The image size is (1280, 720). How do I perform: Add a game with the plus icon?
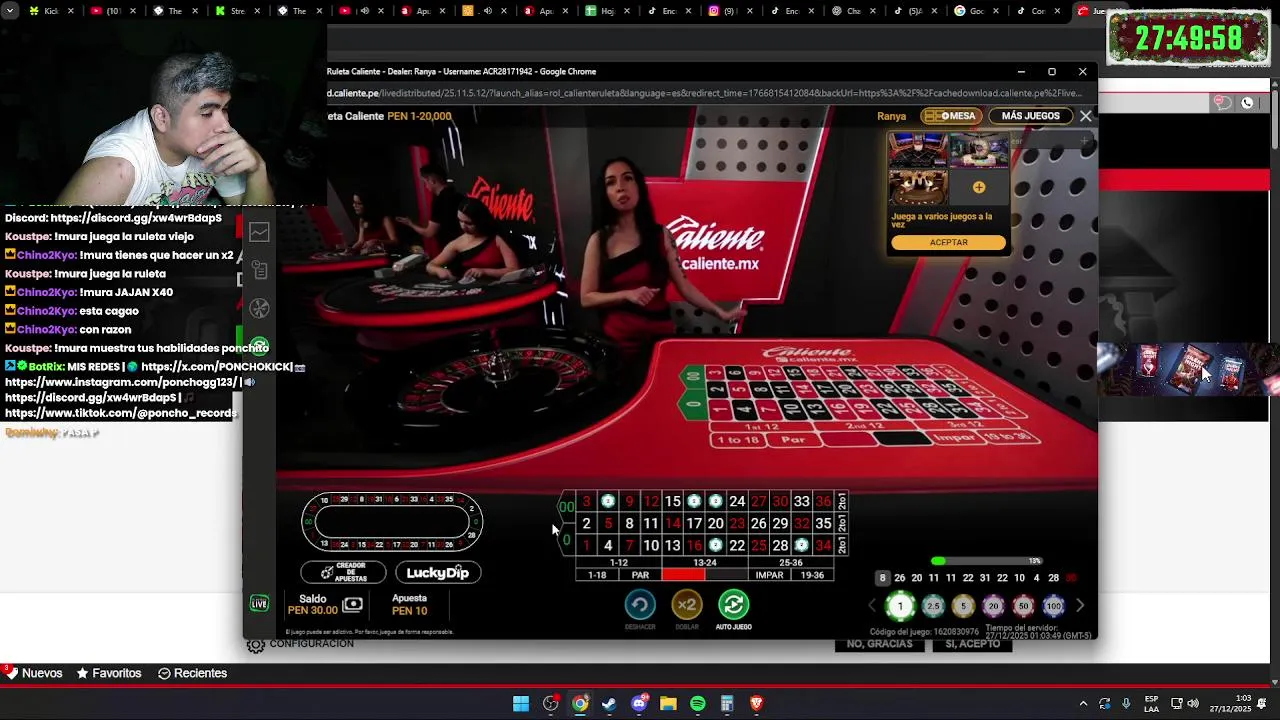pyautogui.click(x=978, y=187)
